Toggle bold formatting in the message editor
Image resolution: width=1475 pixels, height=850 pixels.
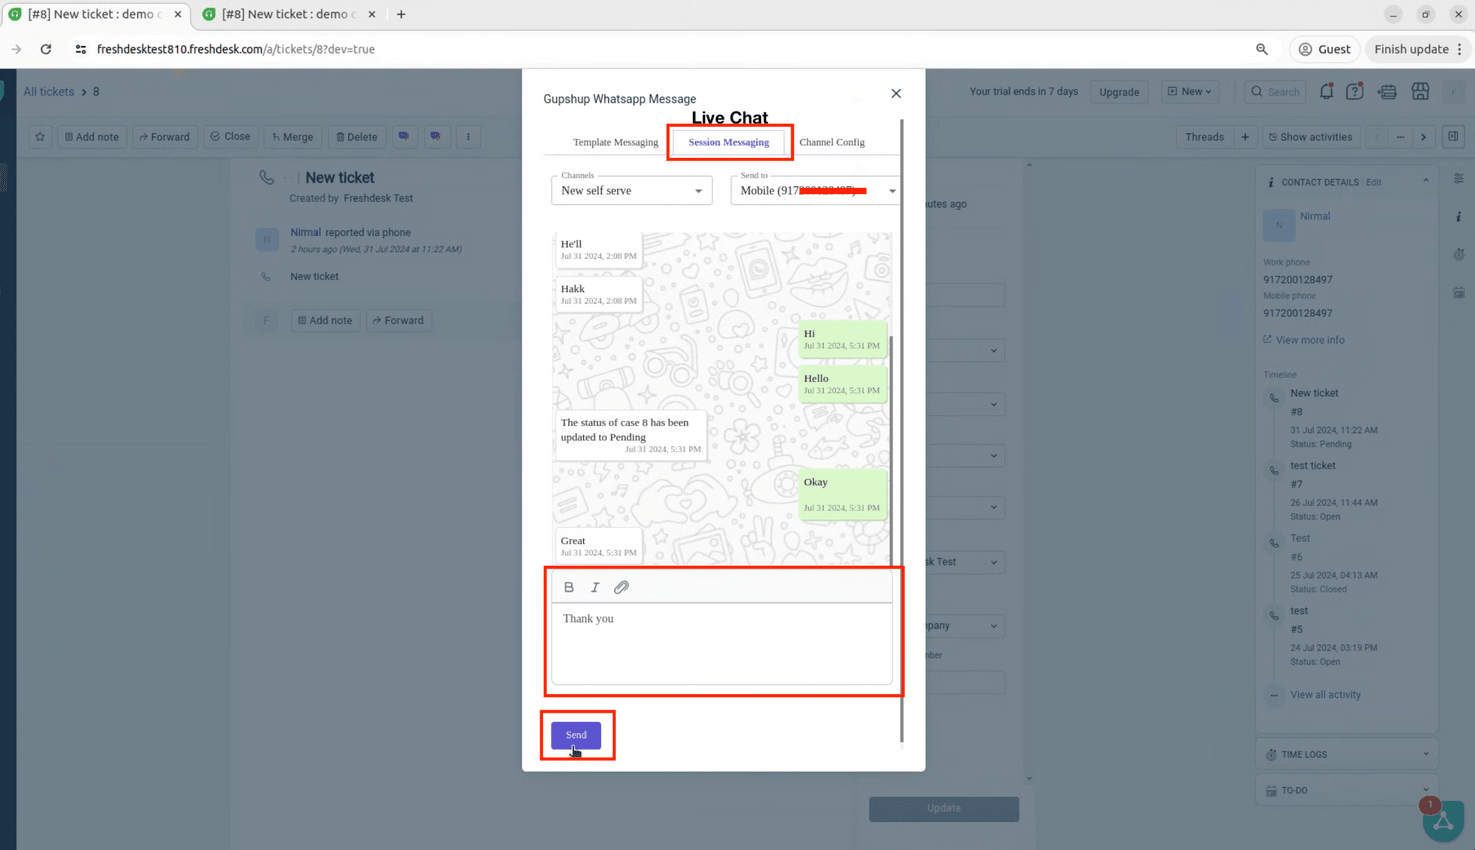click(568, 587)
